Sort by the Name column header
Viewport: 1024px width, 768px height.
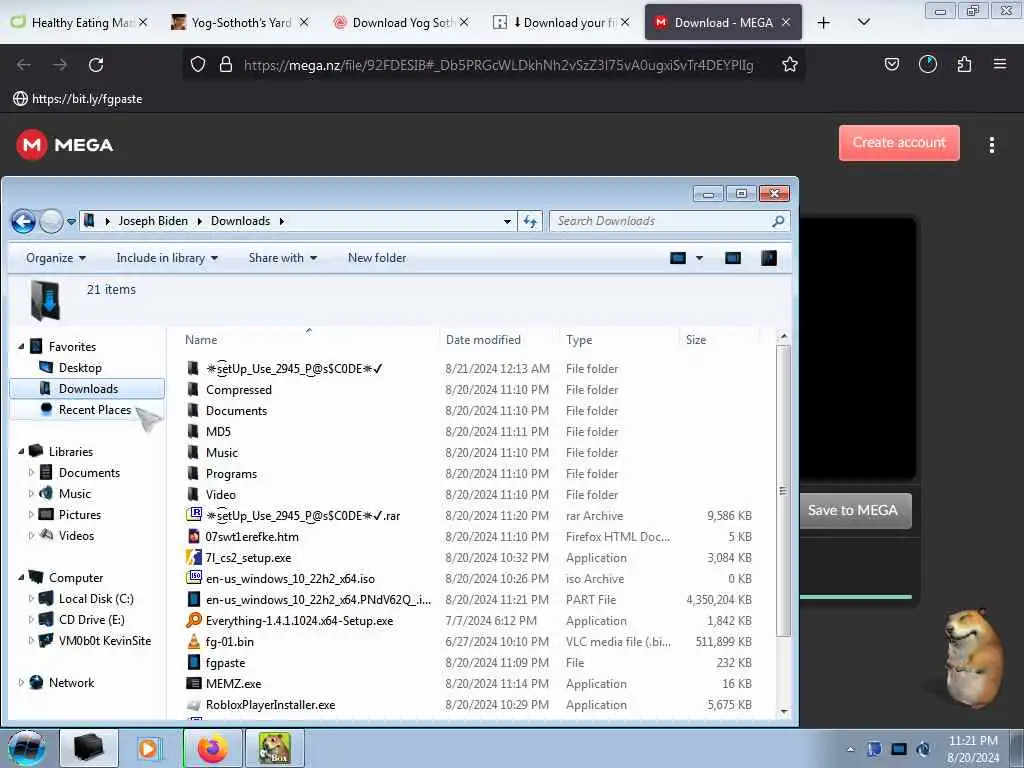[201, 340]
